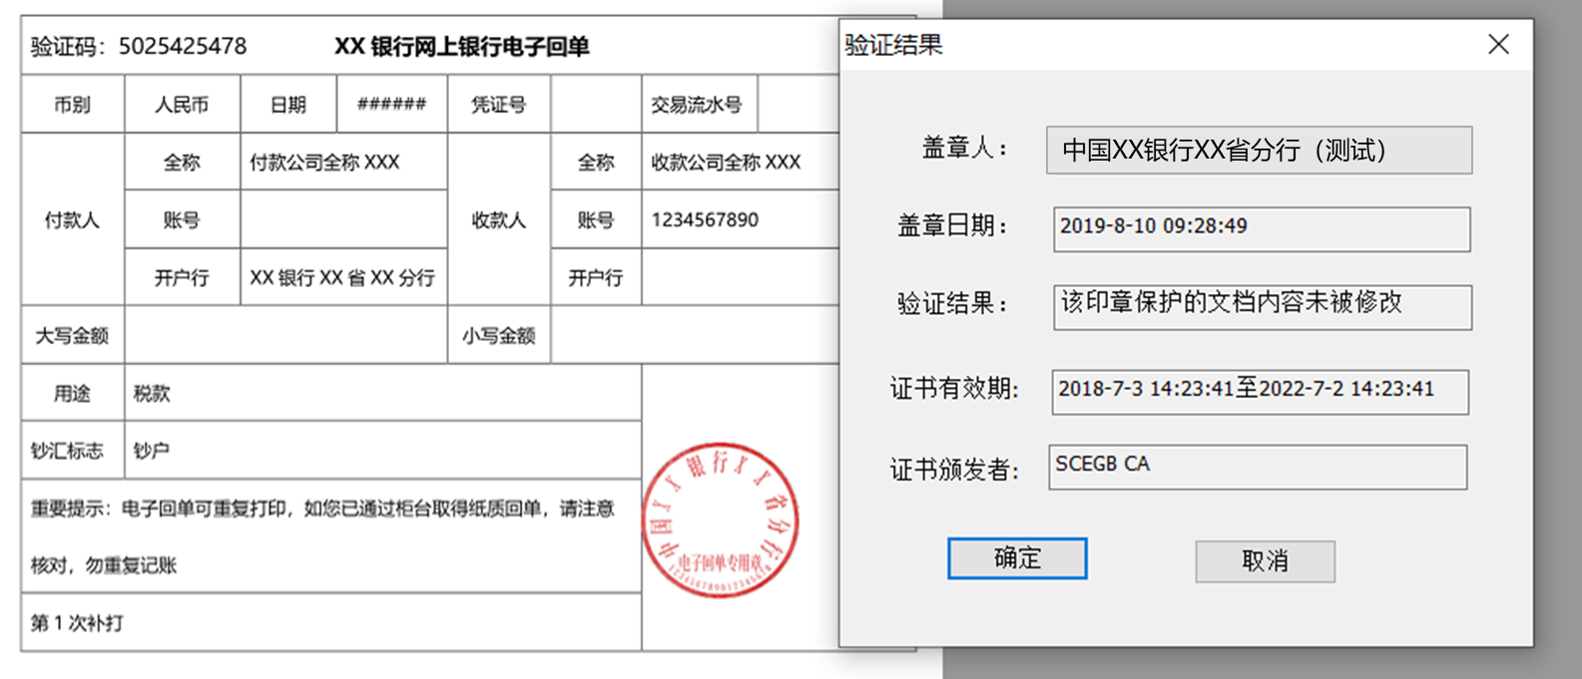This screenshot has width=1582, height=679.
Task: Click the 盖章人 field showing 中国XX银行XX省分行
Action: pyautogui.click(x=1258, y=151)
